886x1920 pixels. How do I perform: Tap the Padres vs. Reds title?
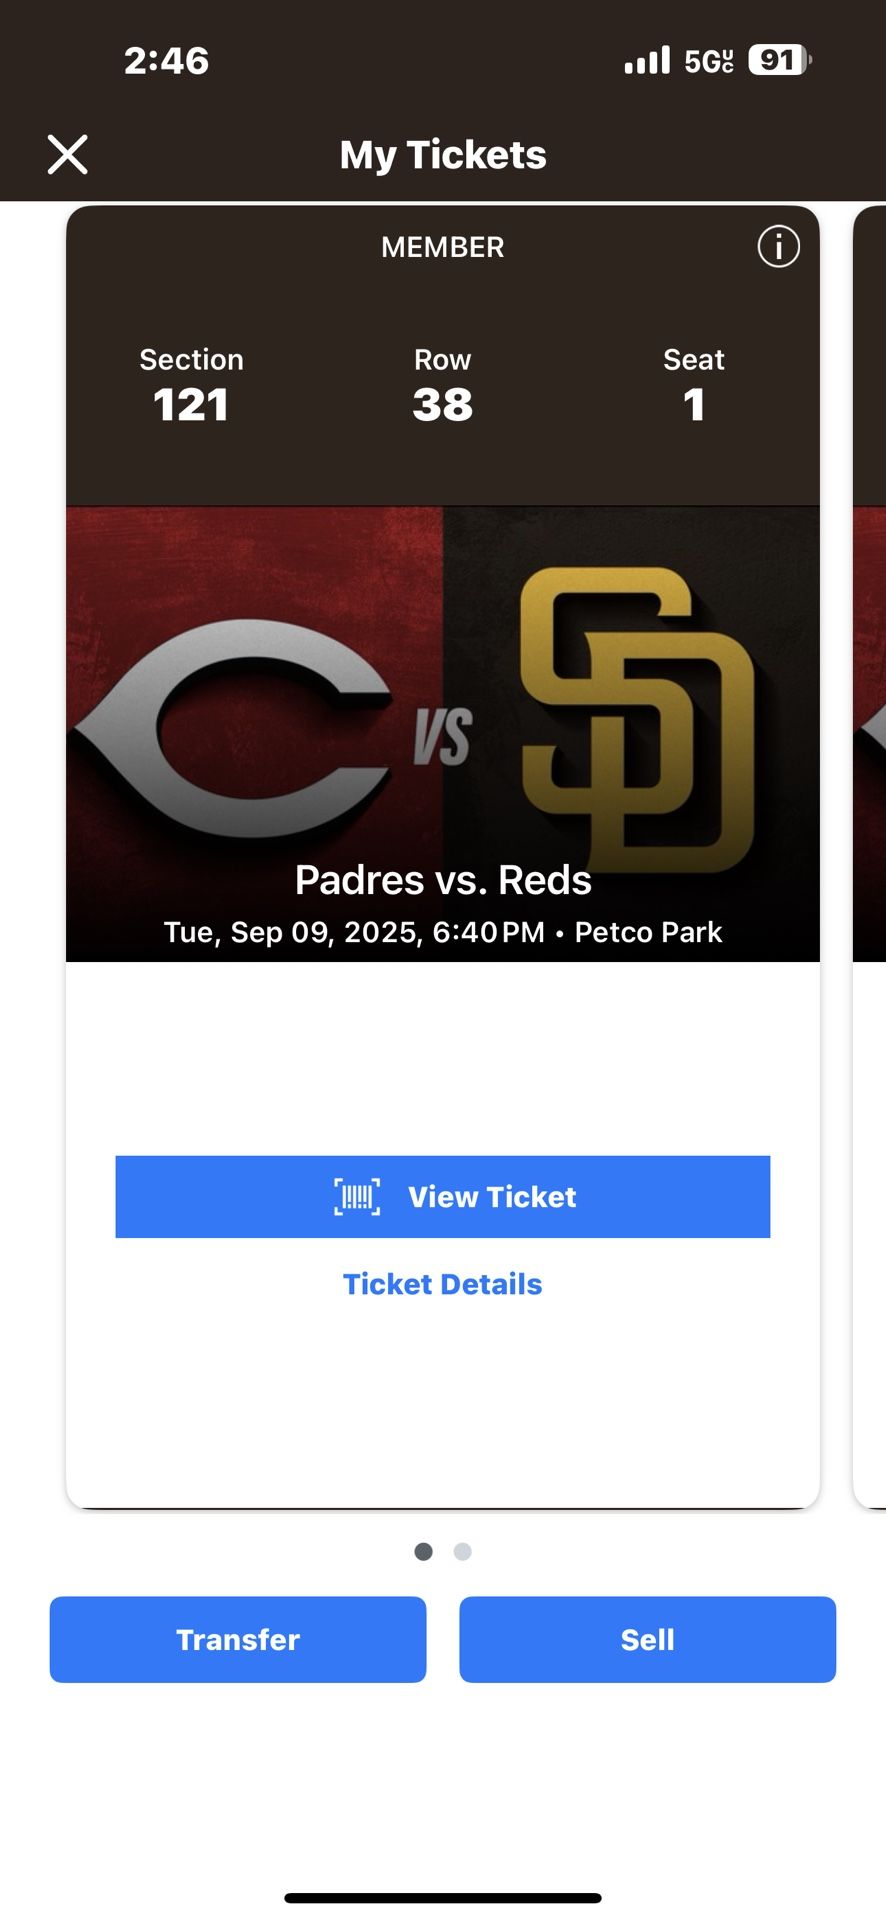tap(443, 880)
